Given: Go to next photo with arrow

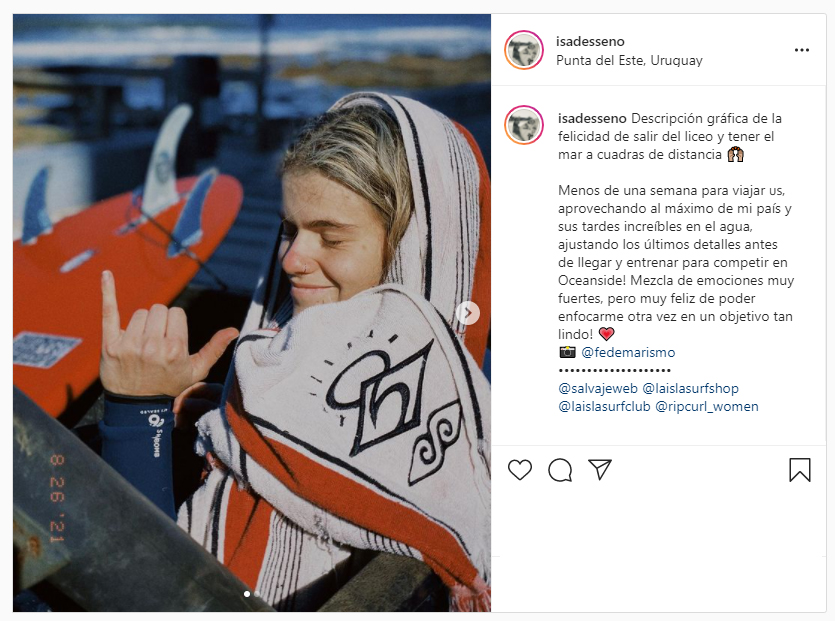Looking at the screenshot, I should [468, 313].
